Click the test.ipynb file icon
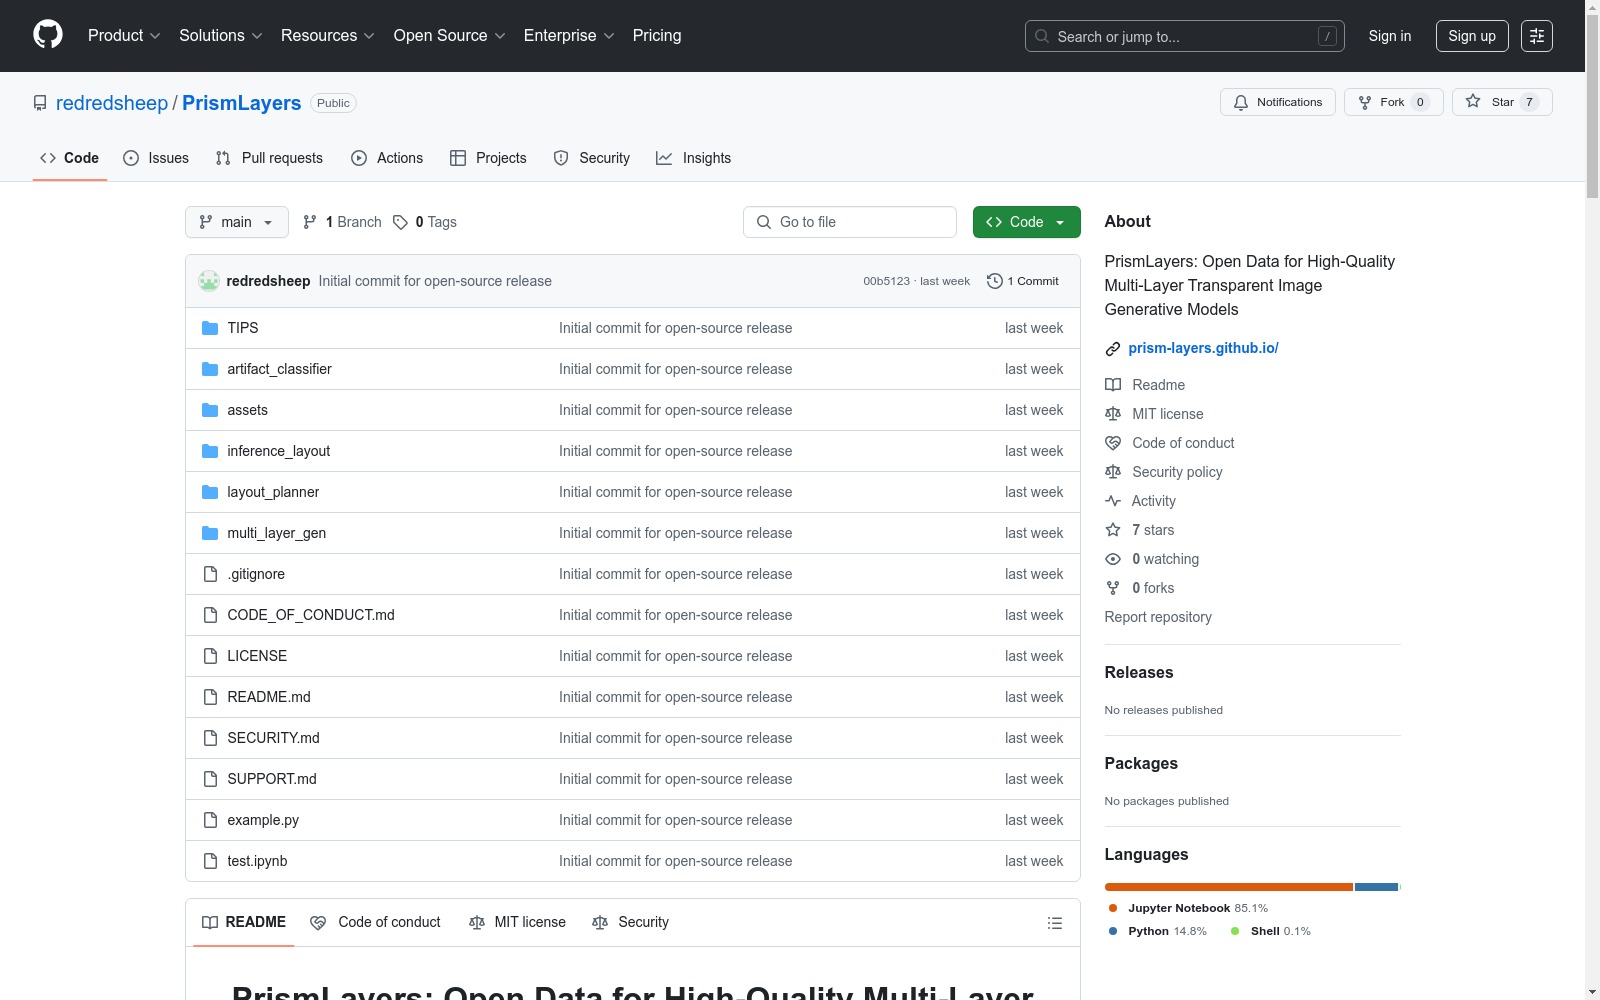 pyautogui.click(x=210, y=861)
